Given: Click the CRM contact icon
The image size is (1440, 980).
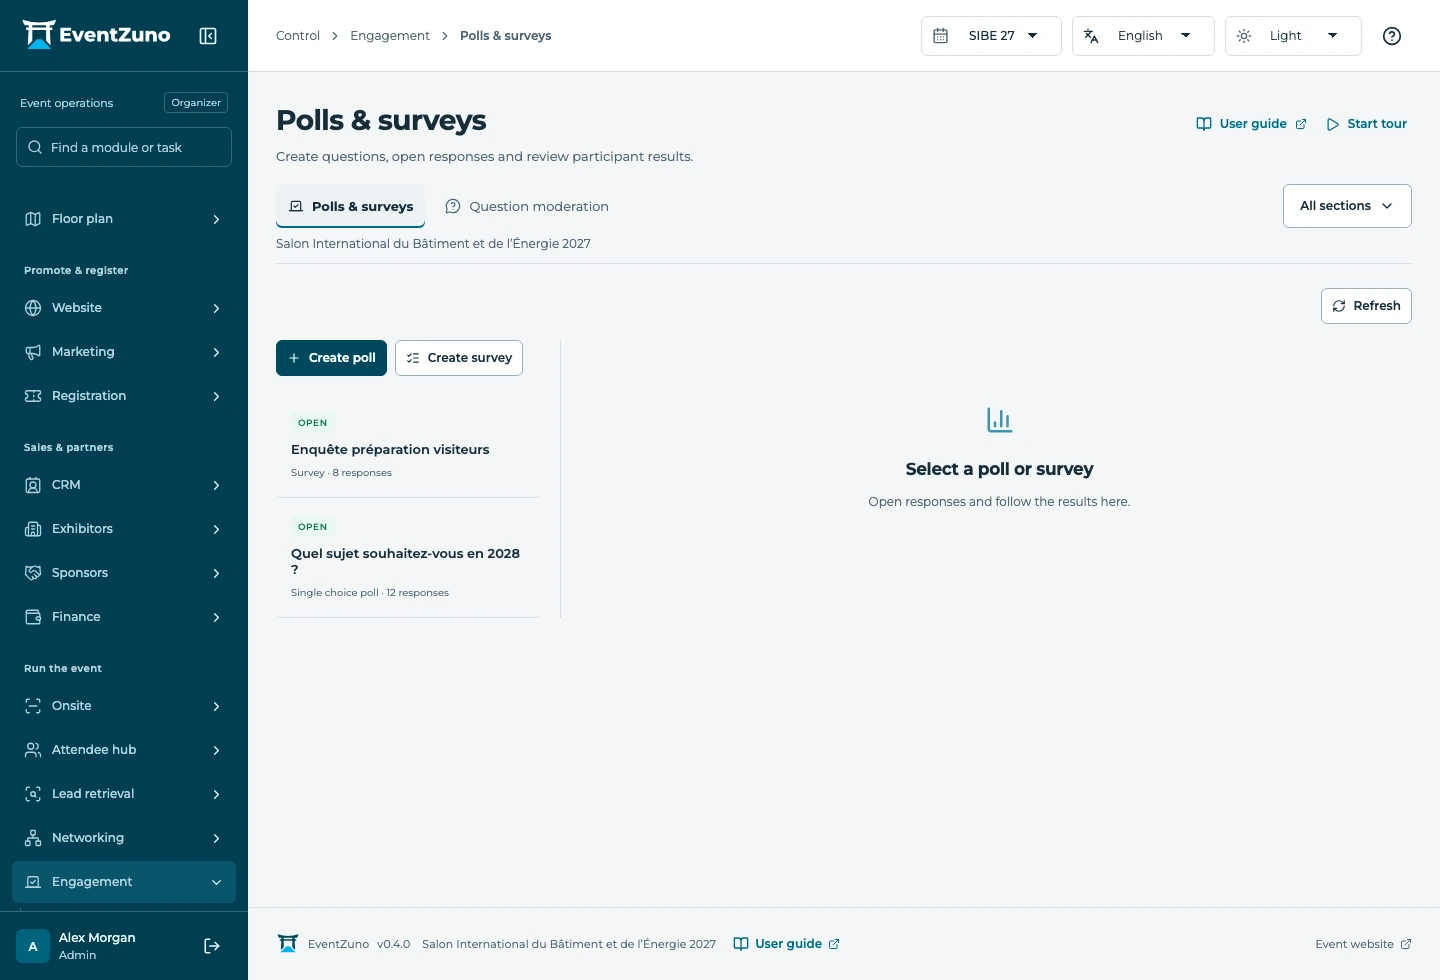Looking at the screenshot, I should [x=33, y=485].
